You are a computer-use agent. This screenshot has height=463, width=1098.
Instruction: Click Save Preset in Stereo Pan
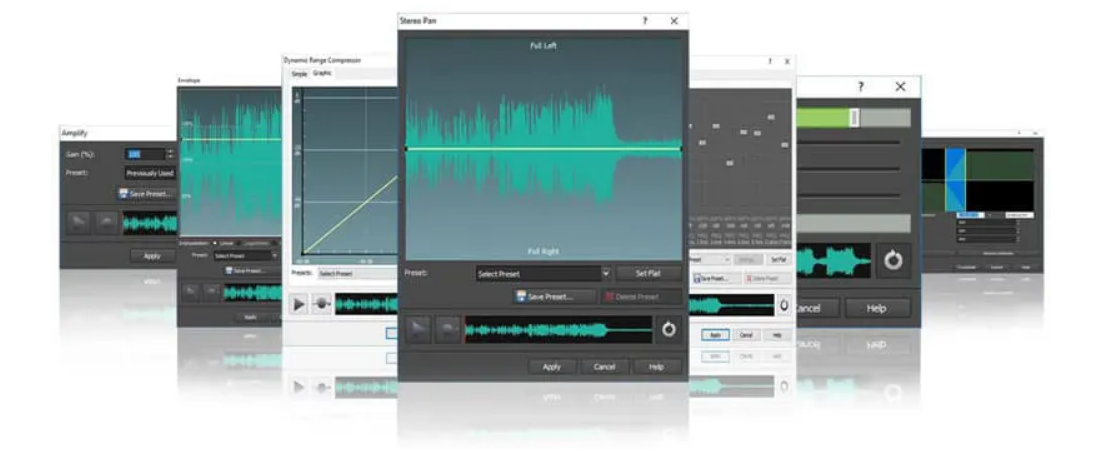tap(553, 296)
